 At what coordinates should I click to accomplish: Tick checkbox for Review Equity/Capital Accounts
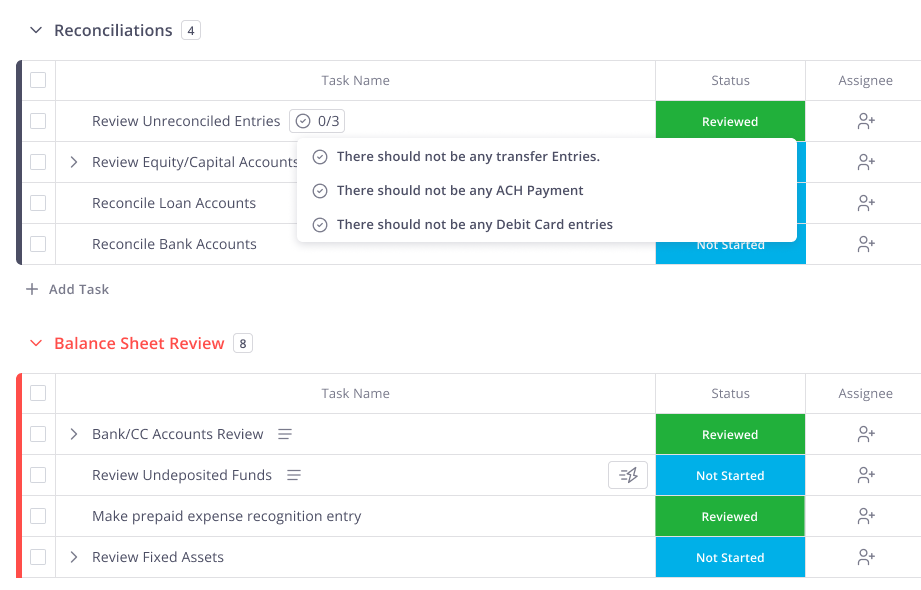click(x=38, y=162)
